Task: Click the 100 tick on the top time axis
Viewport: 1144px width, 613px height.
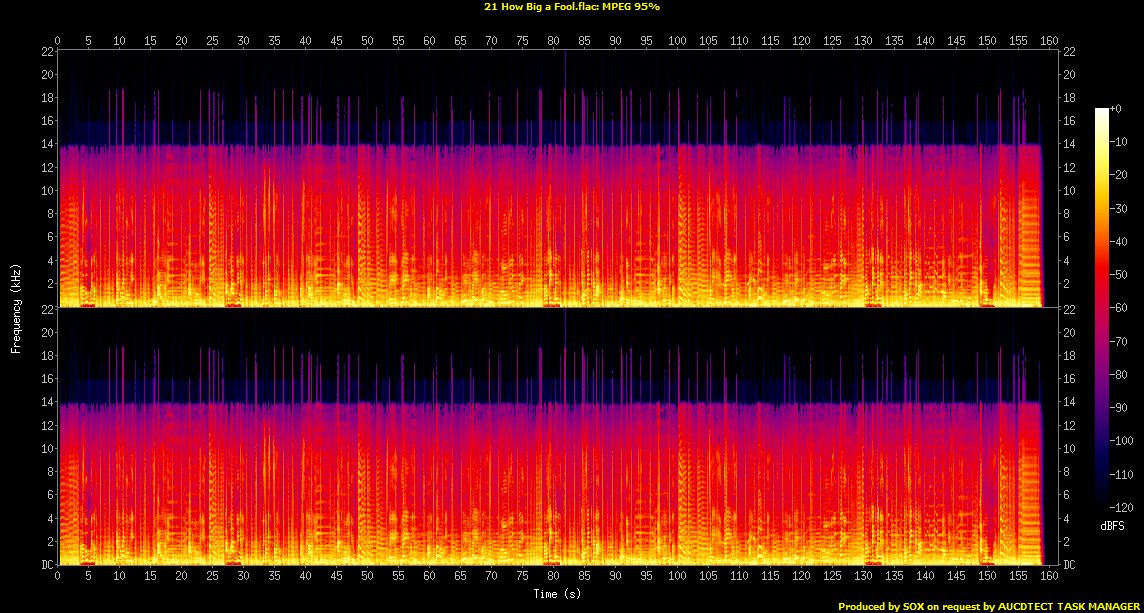Action: 679,41
